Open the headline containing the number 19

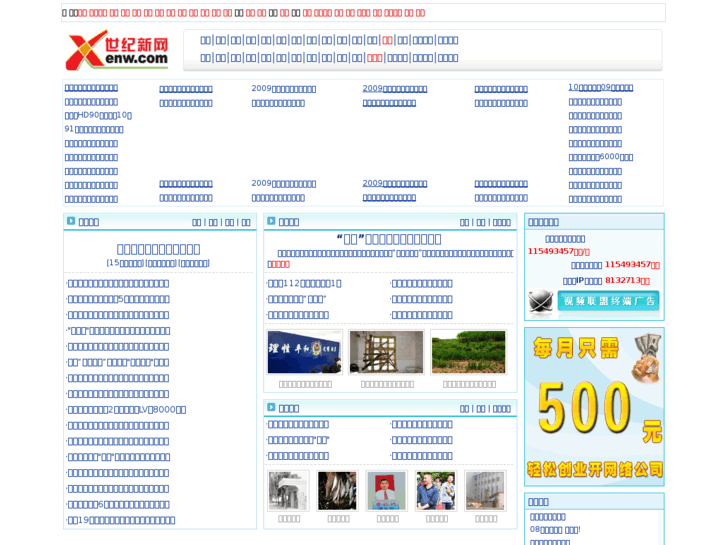coord(121,520)
